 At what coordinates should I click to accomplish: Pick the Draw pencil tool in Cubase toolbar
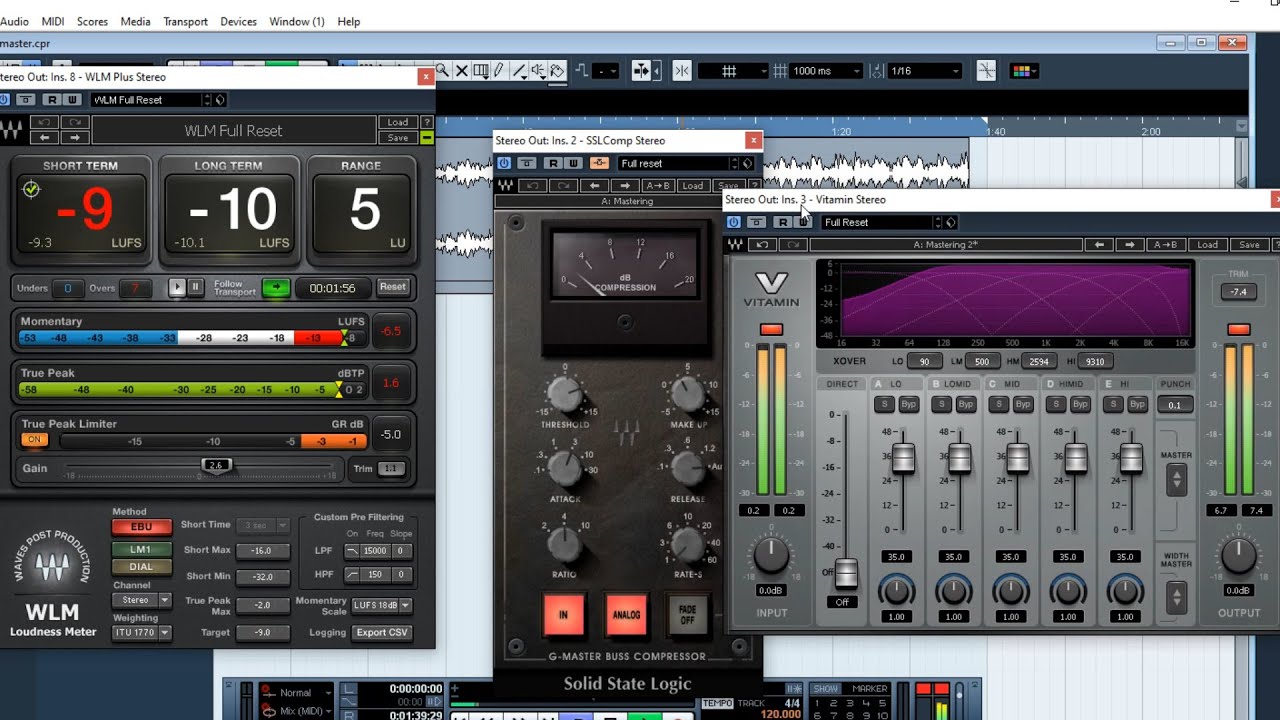tap(499, 71)
